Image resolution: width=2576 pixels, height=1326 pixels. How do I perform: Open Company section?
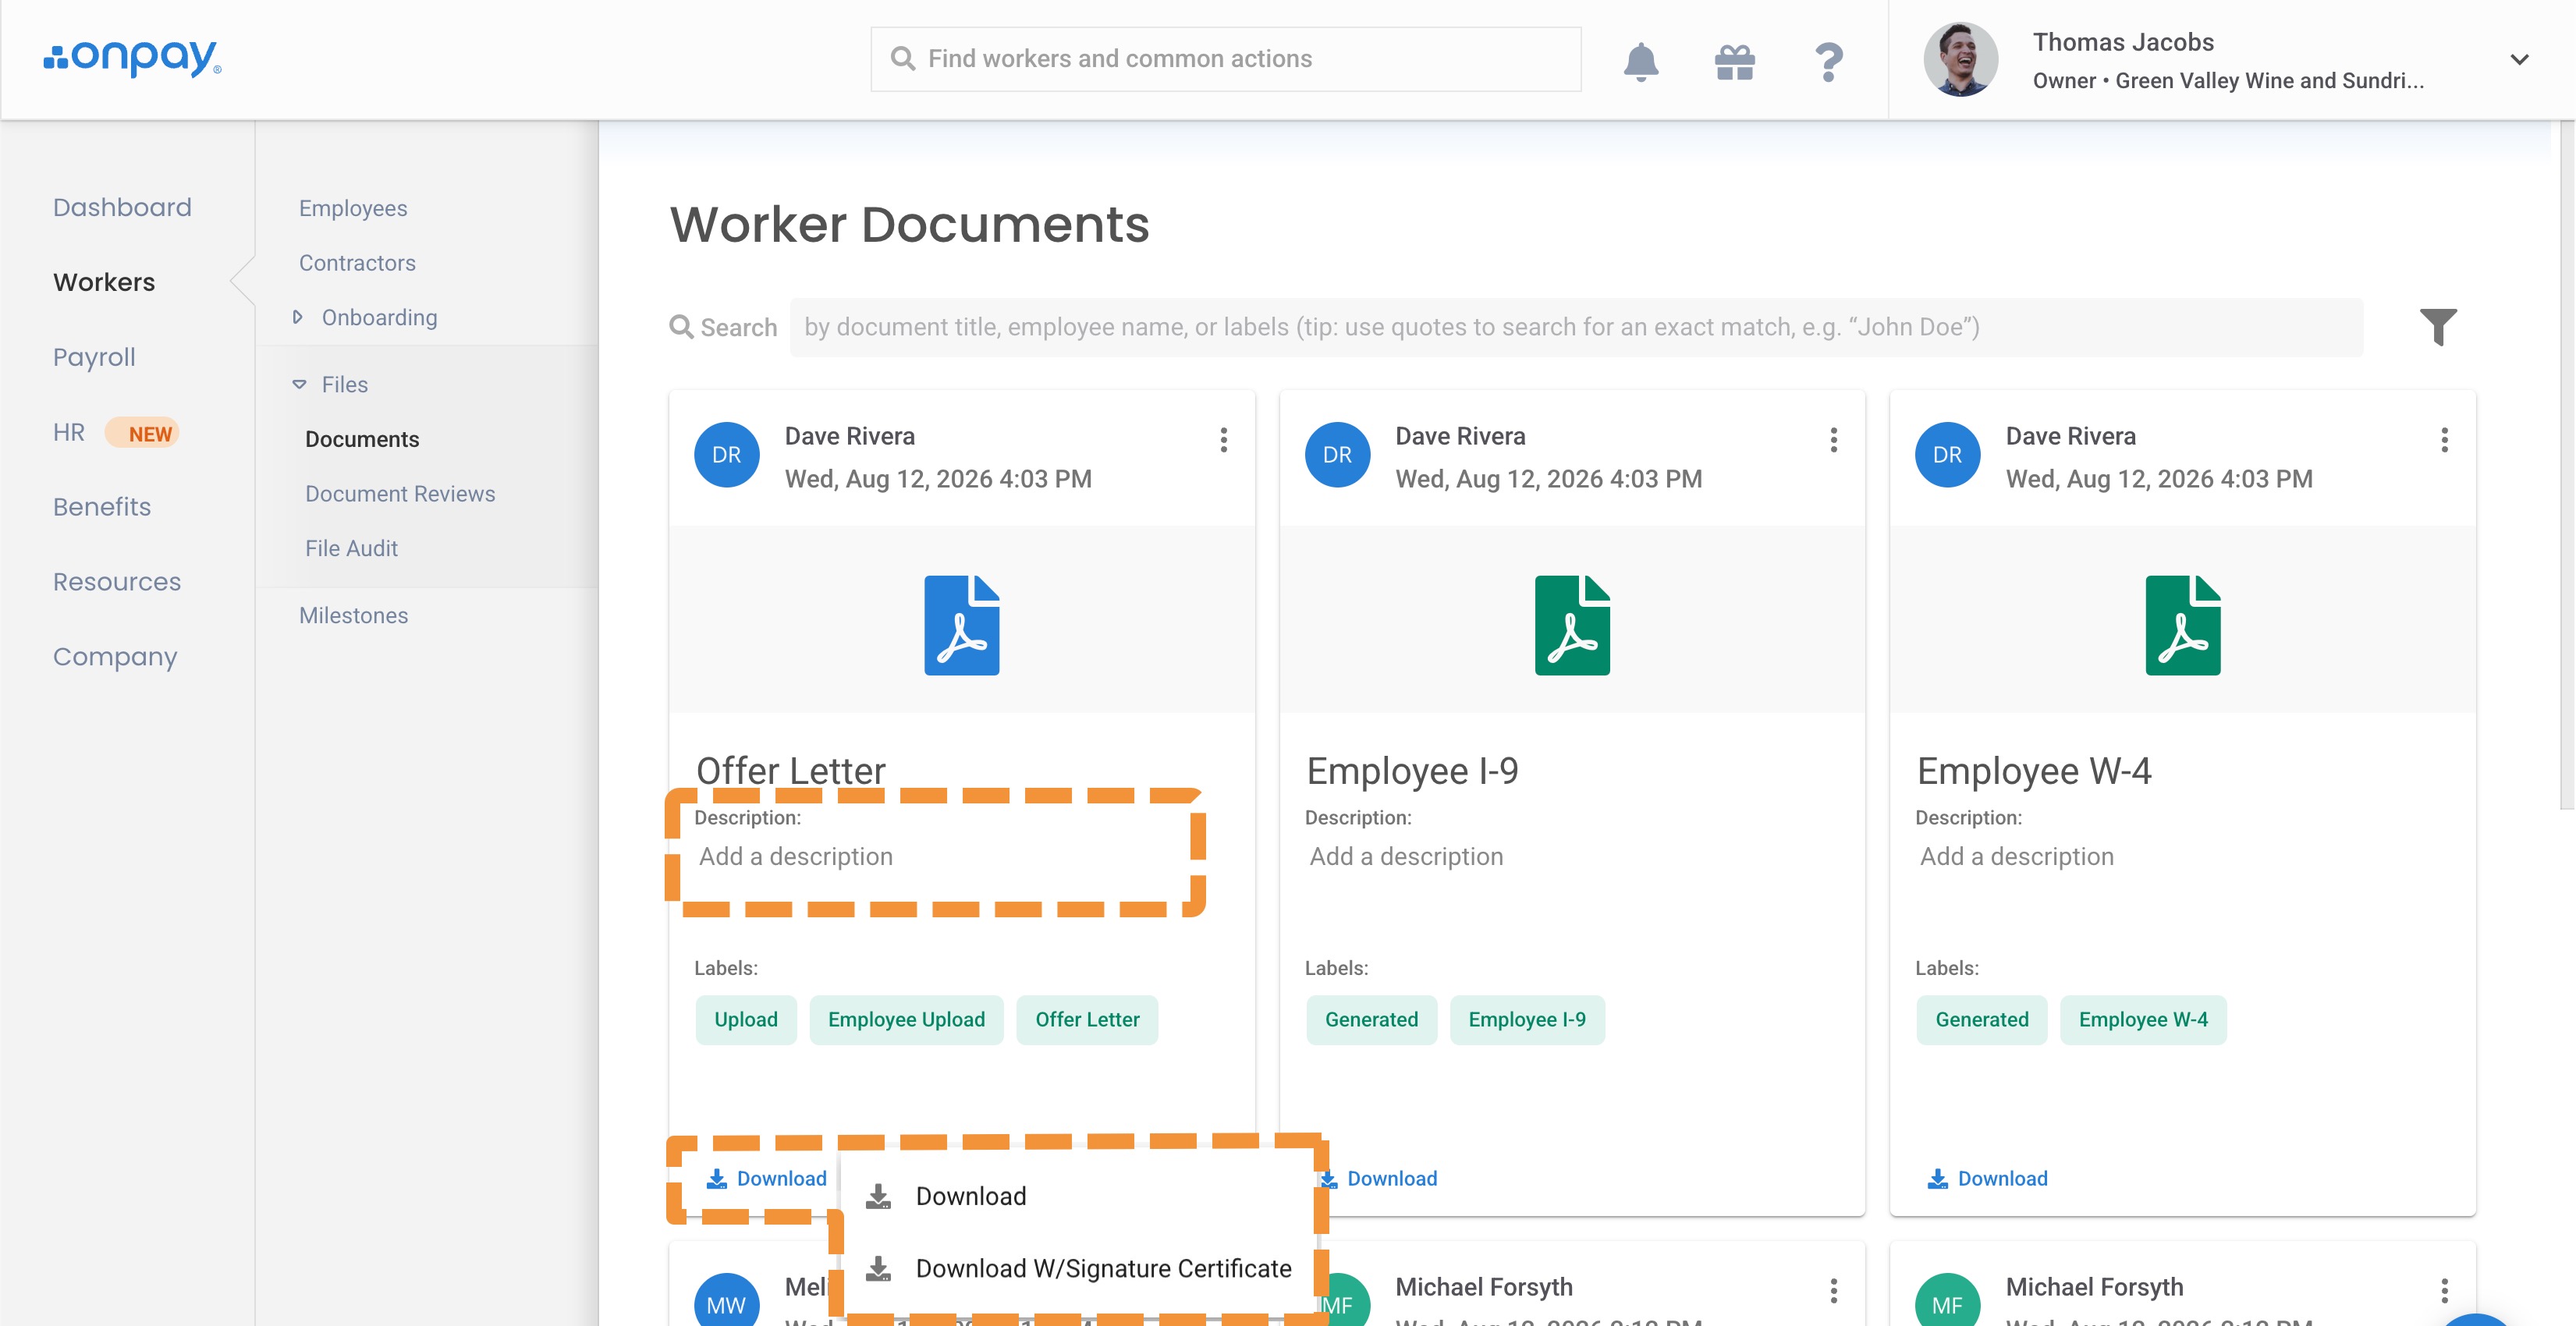(x=115, y=657)
